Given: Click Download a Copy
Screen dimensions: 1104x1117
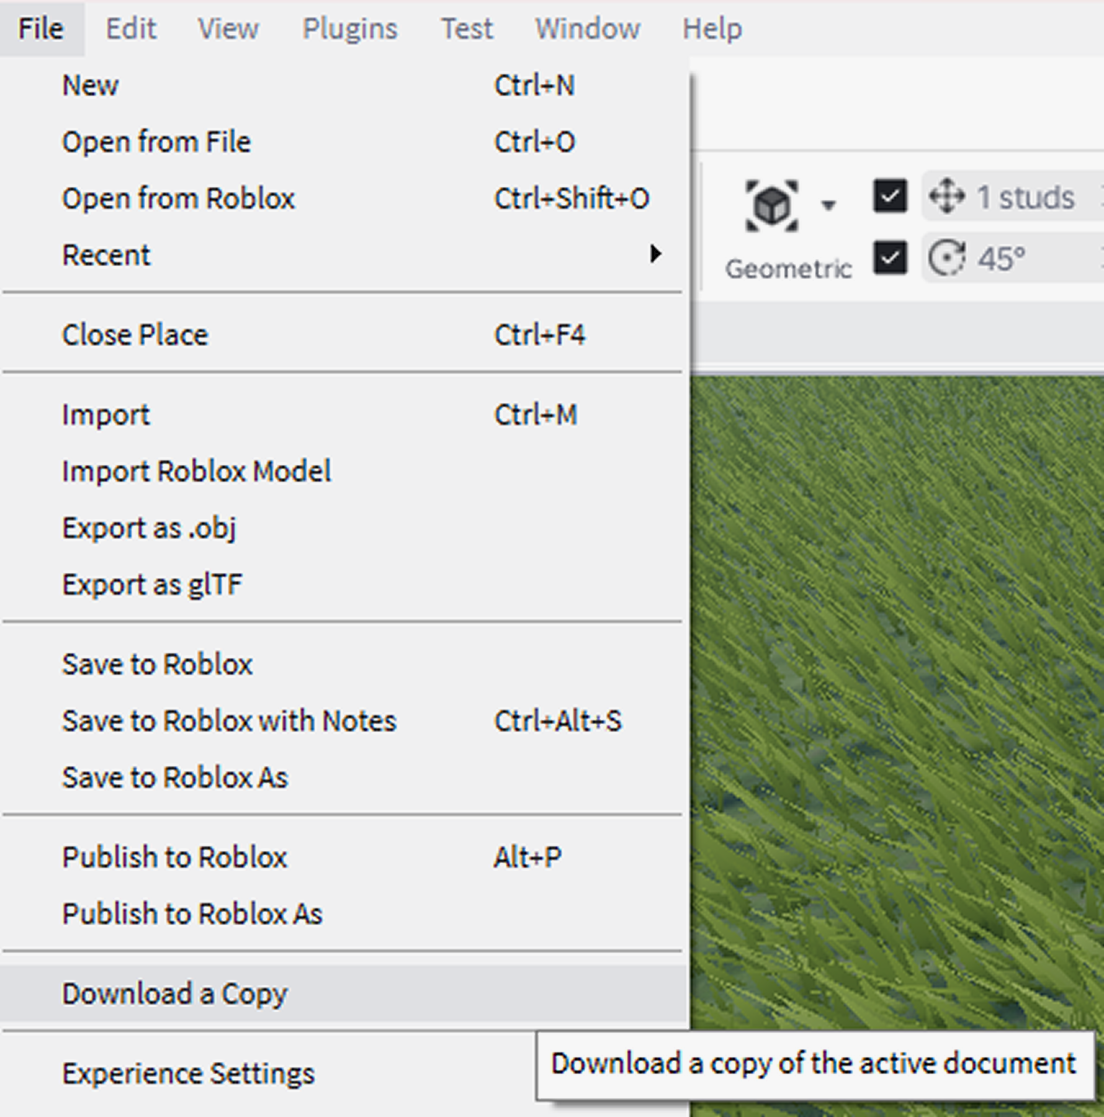Looking at the screenshot, I should coord(343,993).
